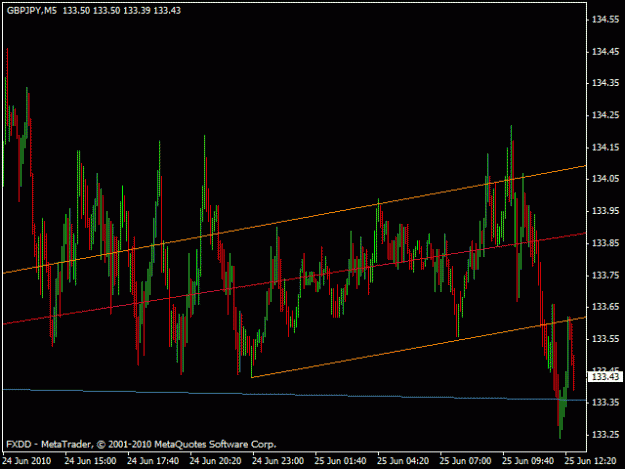Click the 134.35 price axis label
Screen dimensions: 625x469
click(x=605, y=83)
